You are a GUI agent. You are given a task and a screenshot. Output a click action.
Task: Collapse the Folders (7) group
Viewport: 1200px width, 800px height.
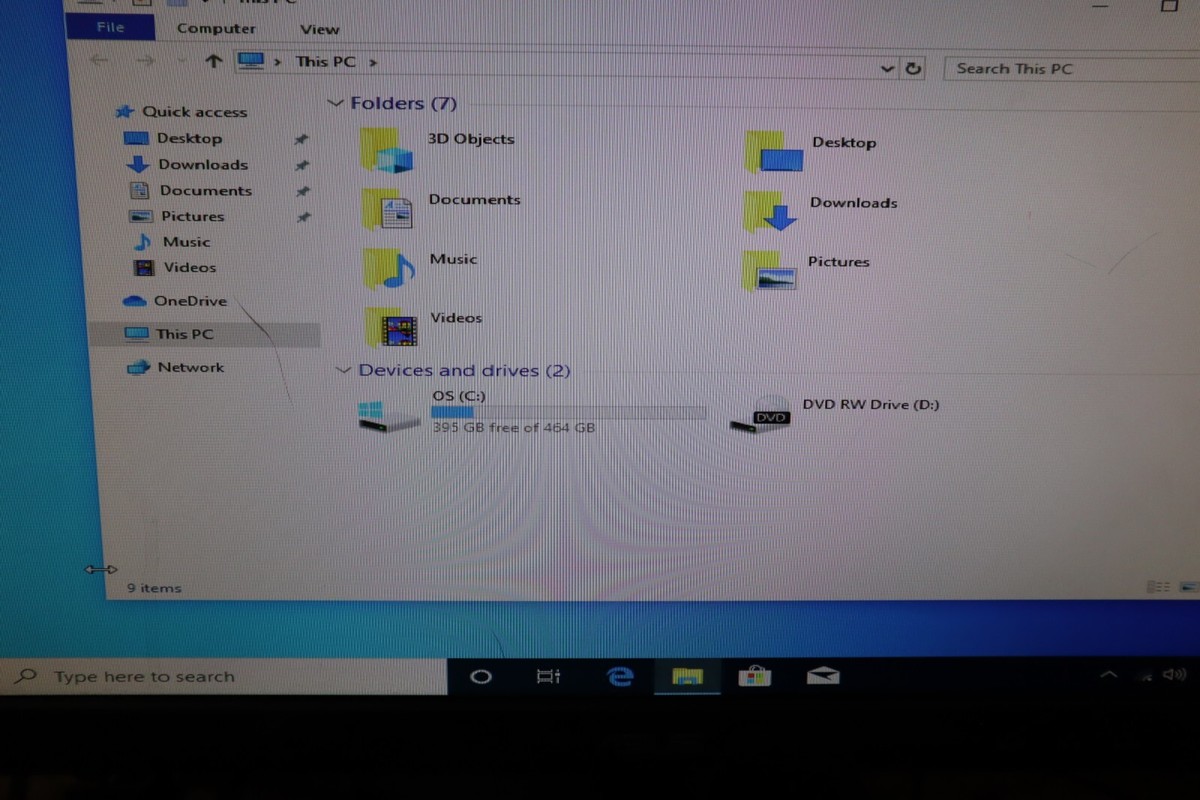[335, 103]
